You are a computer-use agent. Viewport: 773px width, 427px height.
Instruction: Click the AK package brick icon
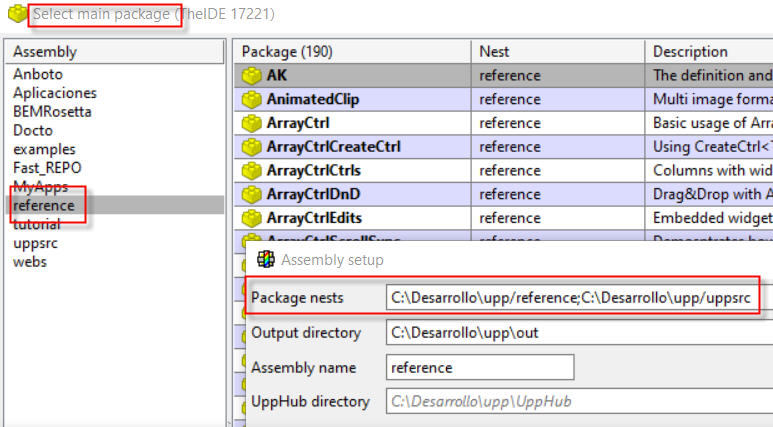tap(251, 75)
